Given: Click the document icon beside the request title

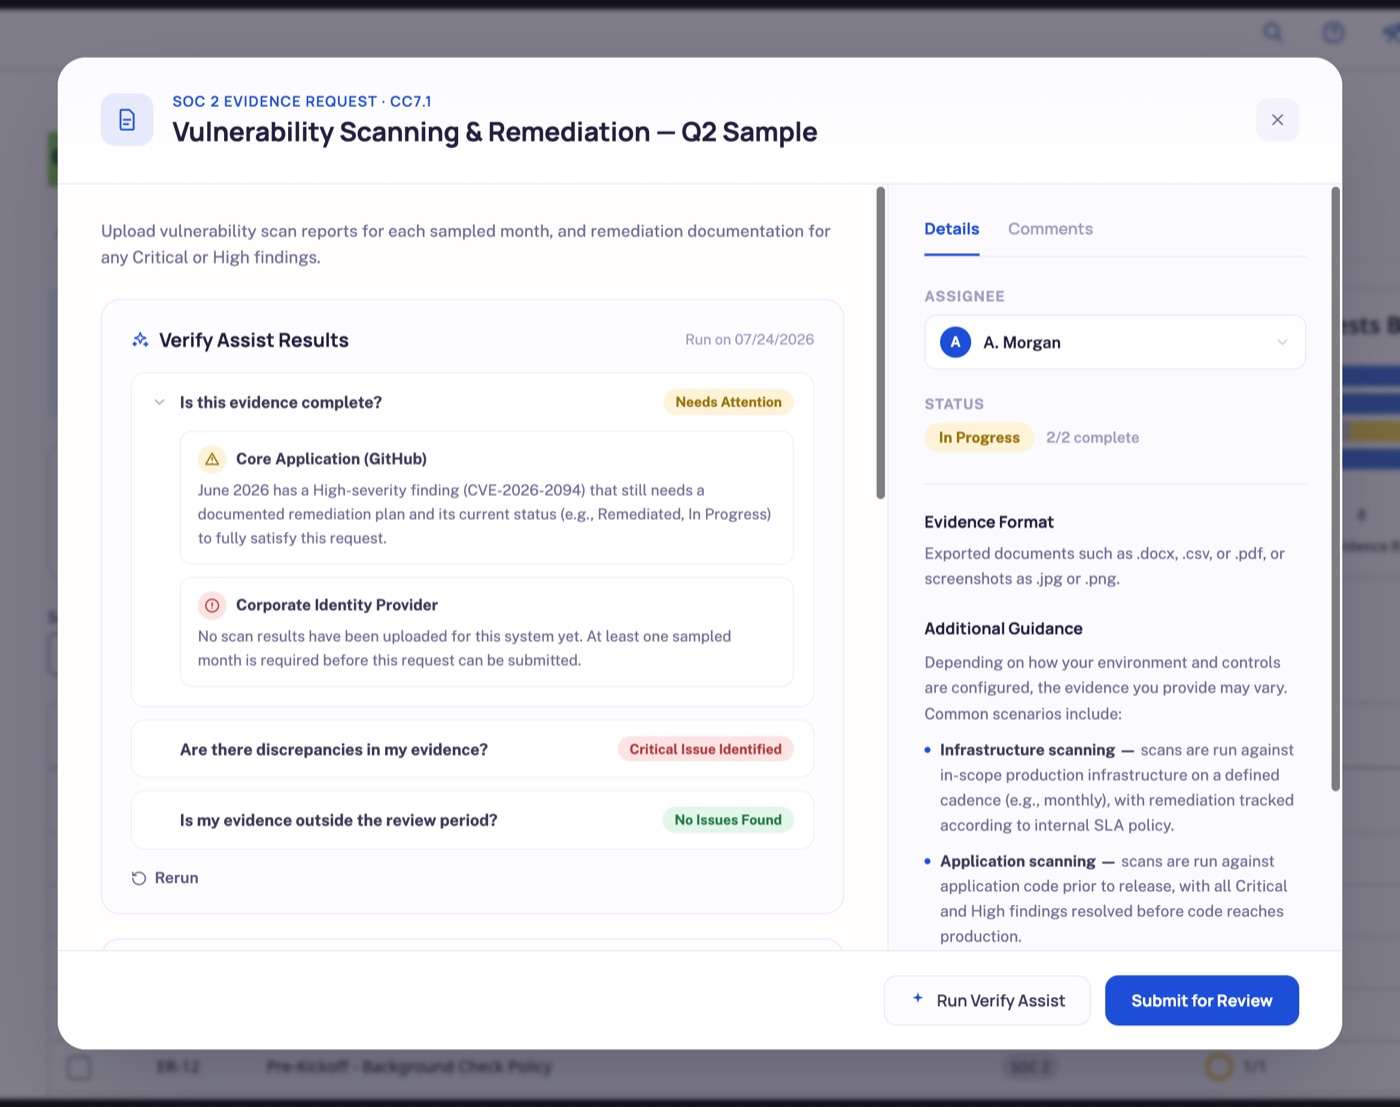Looking at the screenshot, I should coord(127,120).
